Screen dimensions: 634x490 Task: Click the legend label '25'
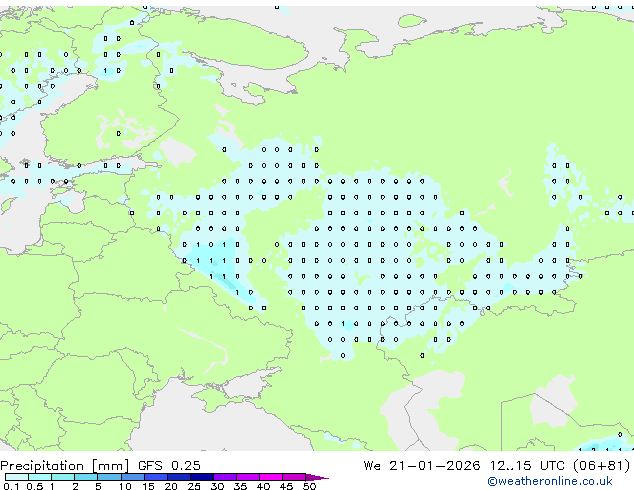pos(194,486)
